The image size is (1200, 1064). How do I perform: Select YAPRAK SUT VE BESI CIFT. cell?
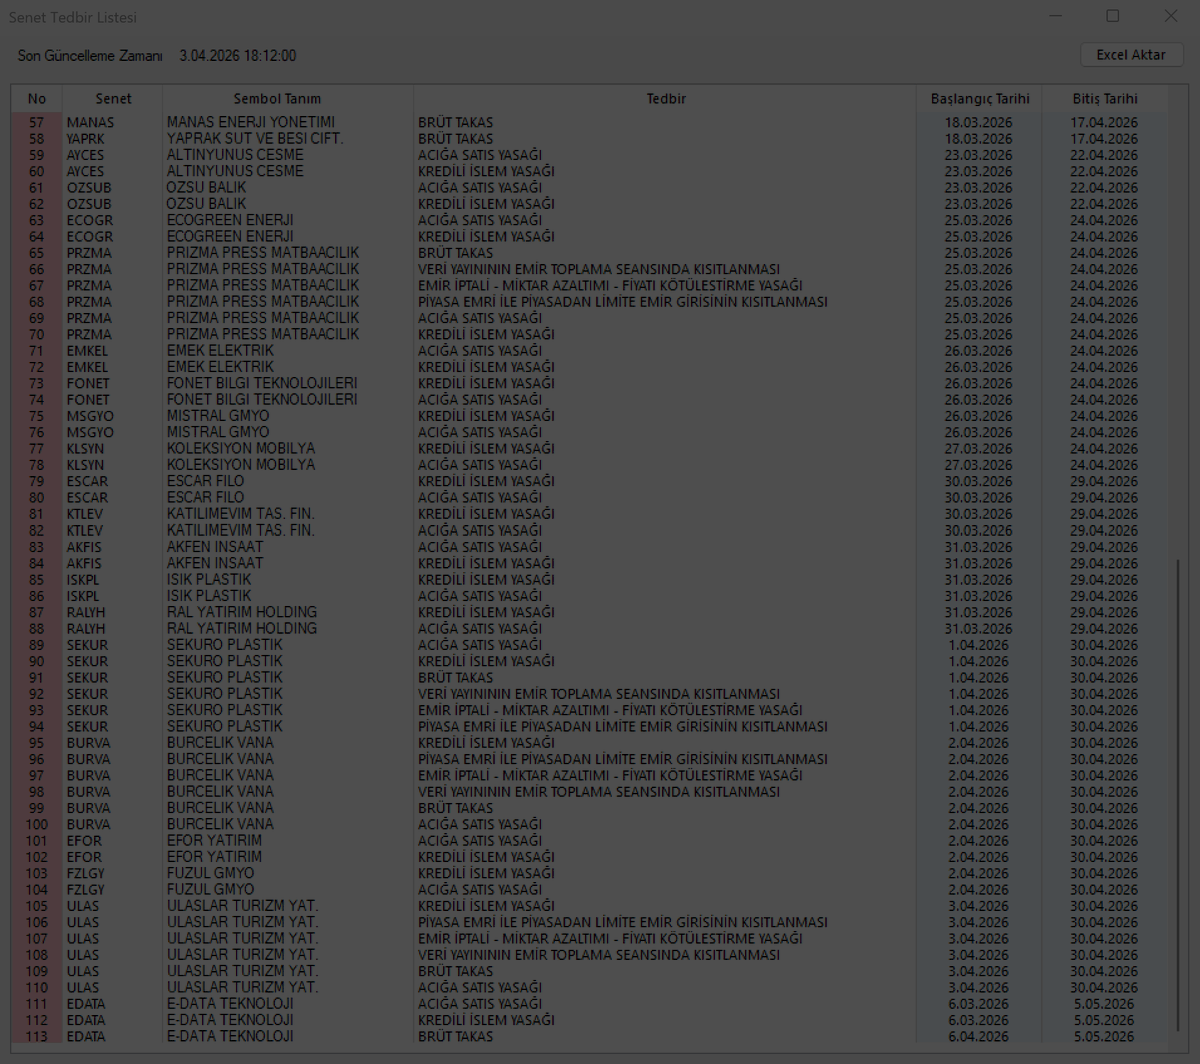tap(255, 139)
